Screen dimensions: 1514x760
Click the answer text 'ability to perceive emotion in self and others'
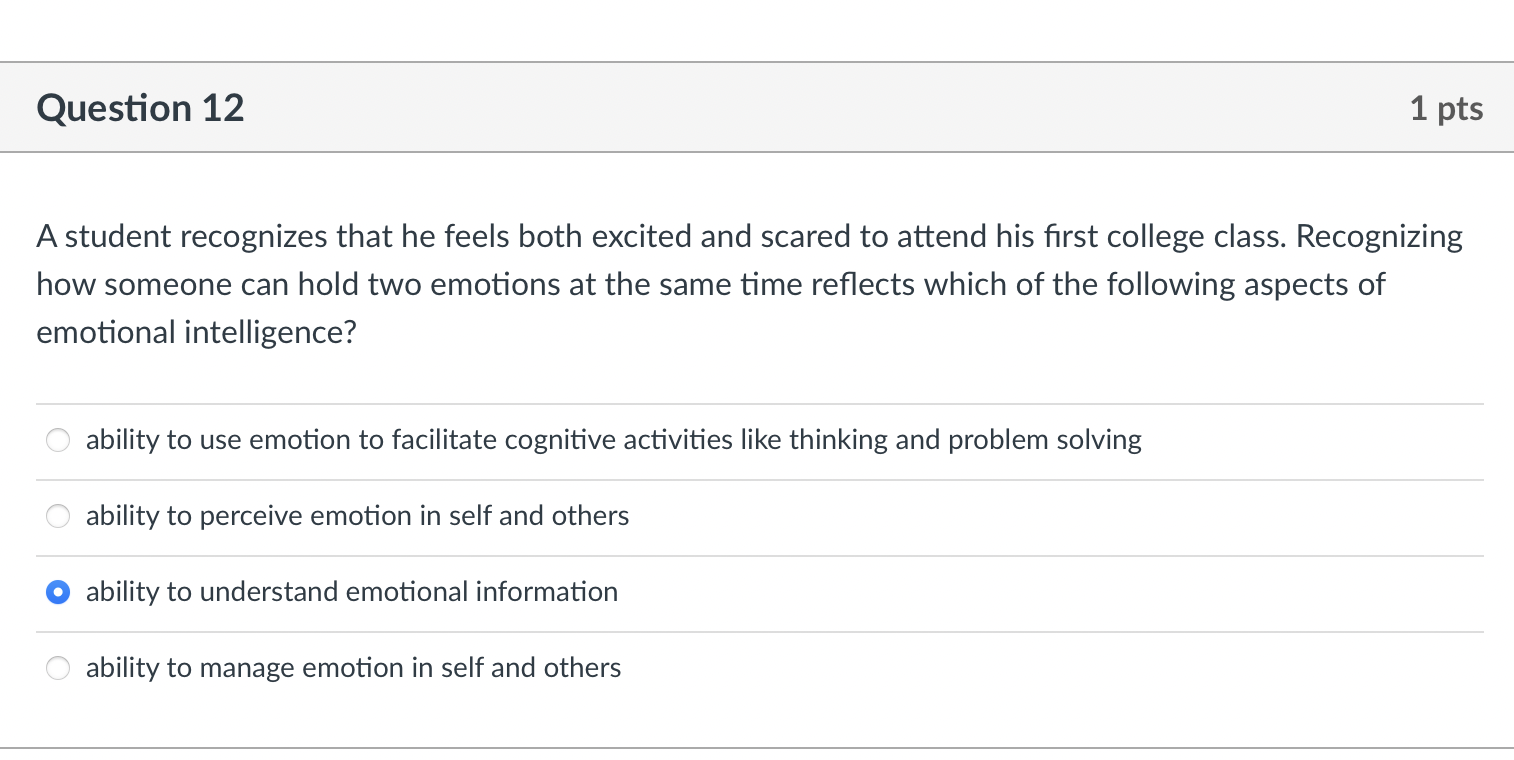(x=357, y=516)
